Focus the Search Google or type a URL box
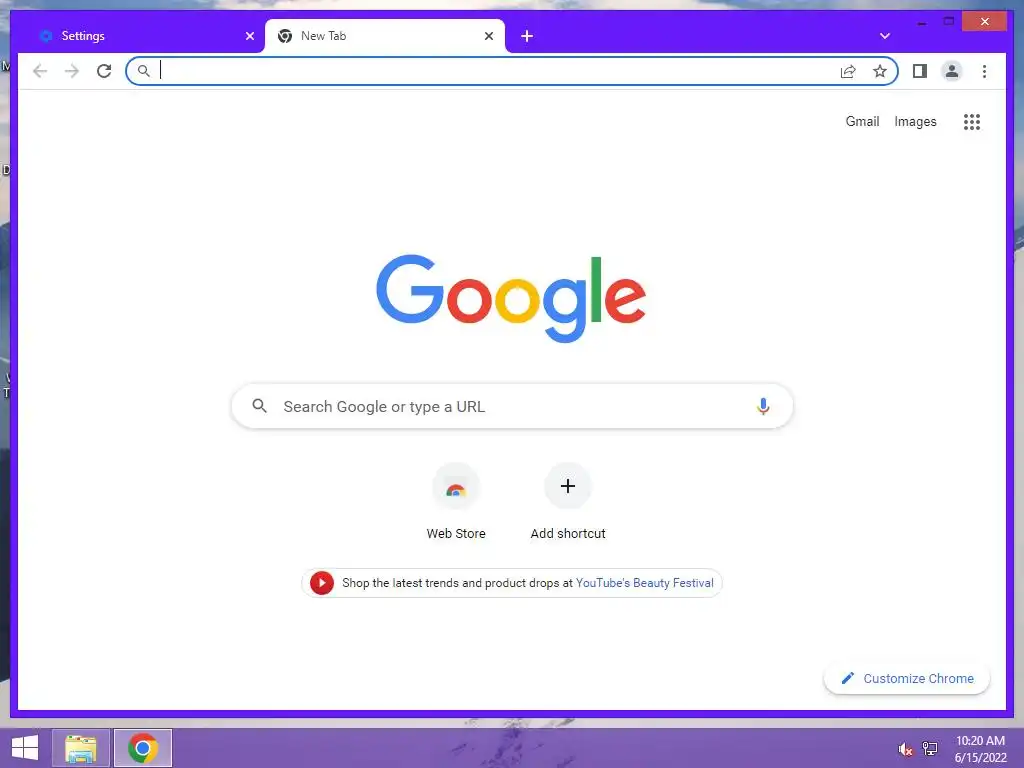Viewport: 1024px width, 768px height. pos(512,406)
